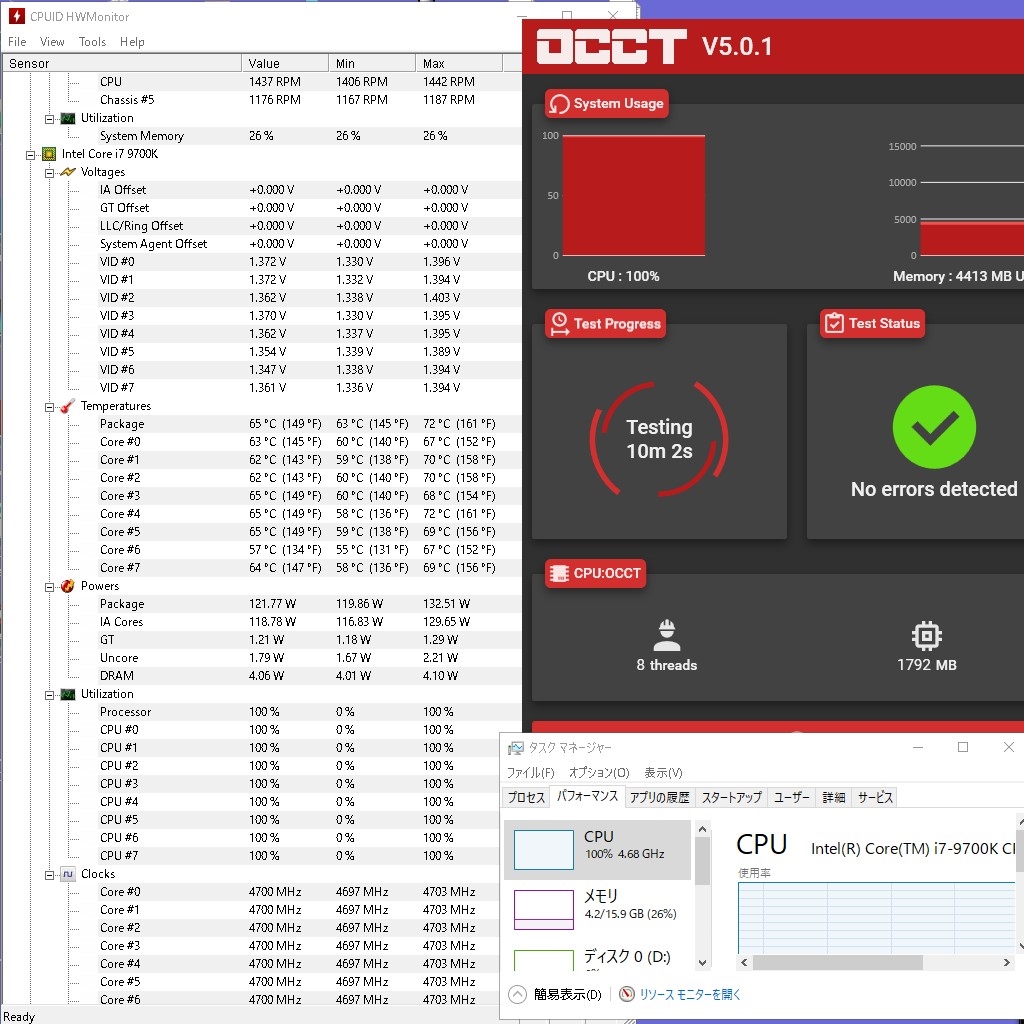The height and width of the screenshot is (1024, 1024).
Task: Collapse the Utilization node above System Memory
Action: click(49, 120)
